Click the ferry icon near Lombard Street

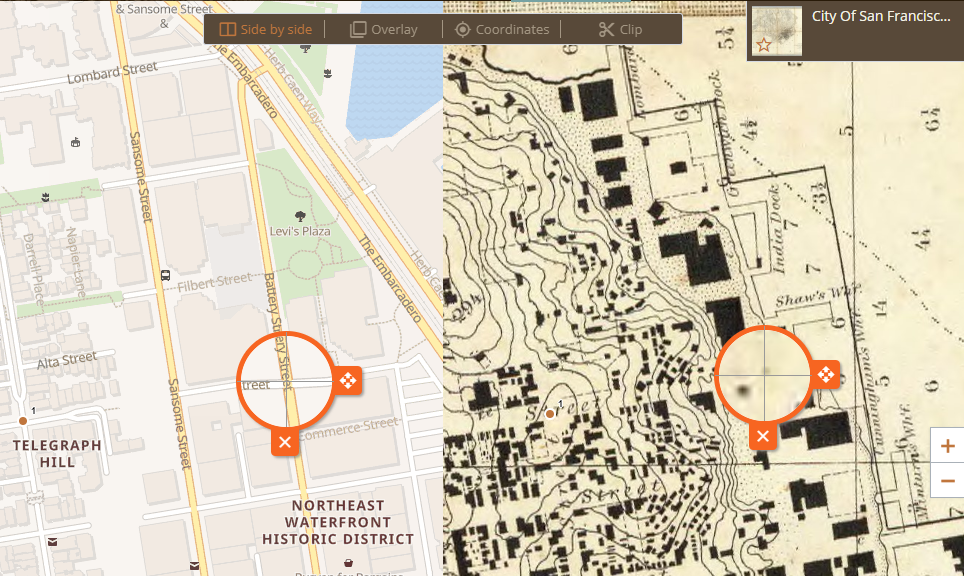[76, 143]
